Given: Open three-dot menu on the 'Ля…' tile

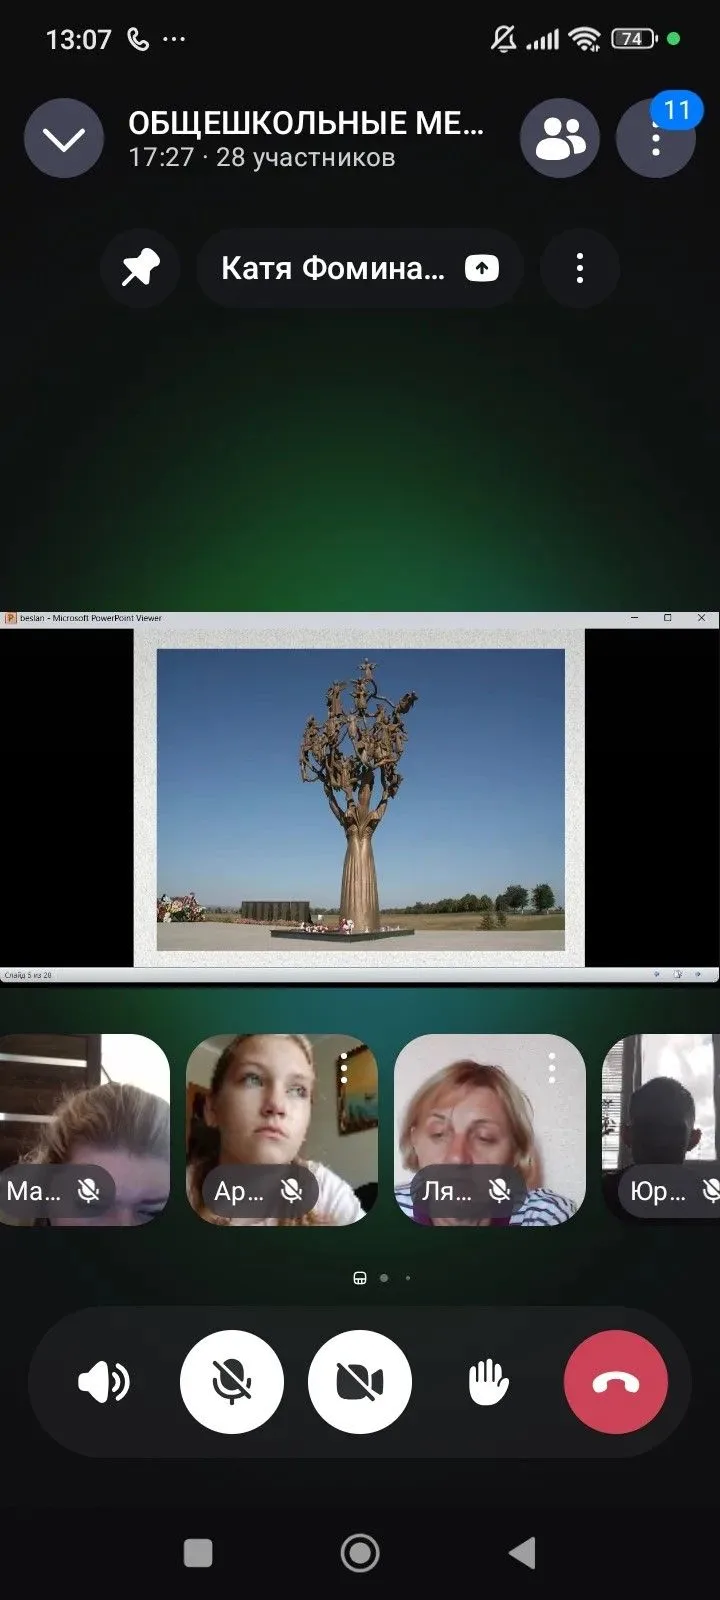Looking at the screenshot, I should pos(552,1069).
